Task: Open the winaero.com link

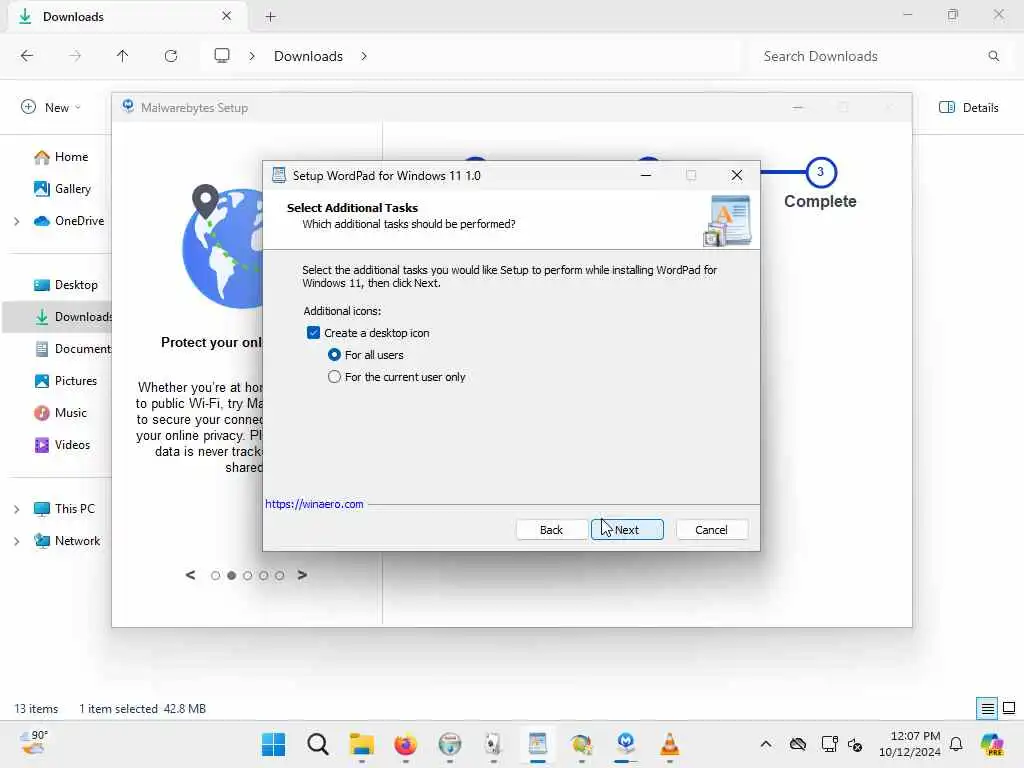Action: [314, 504]
